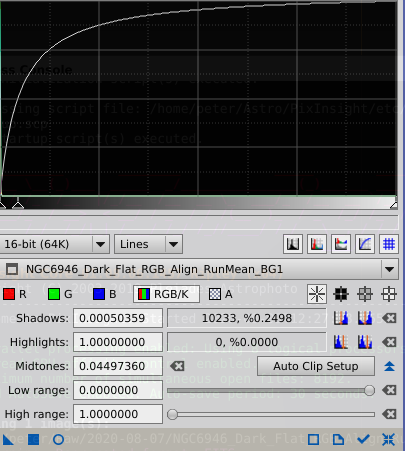Viewport: 405px width, 451px height.
Task: Click the view icon beside NGC6946 name
Action: coord(12,269)
